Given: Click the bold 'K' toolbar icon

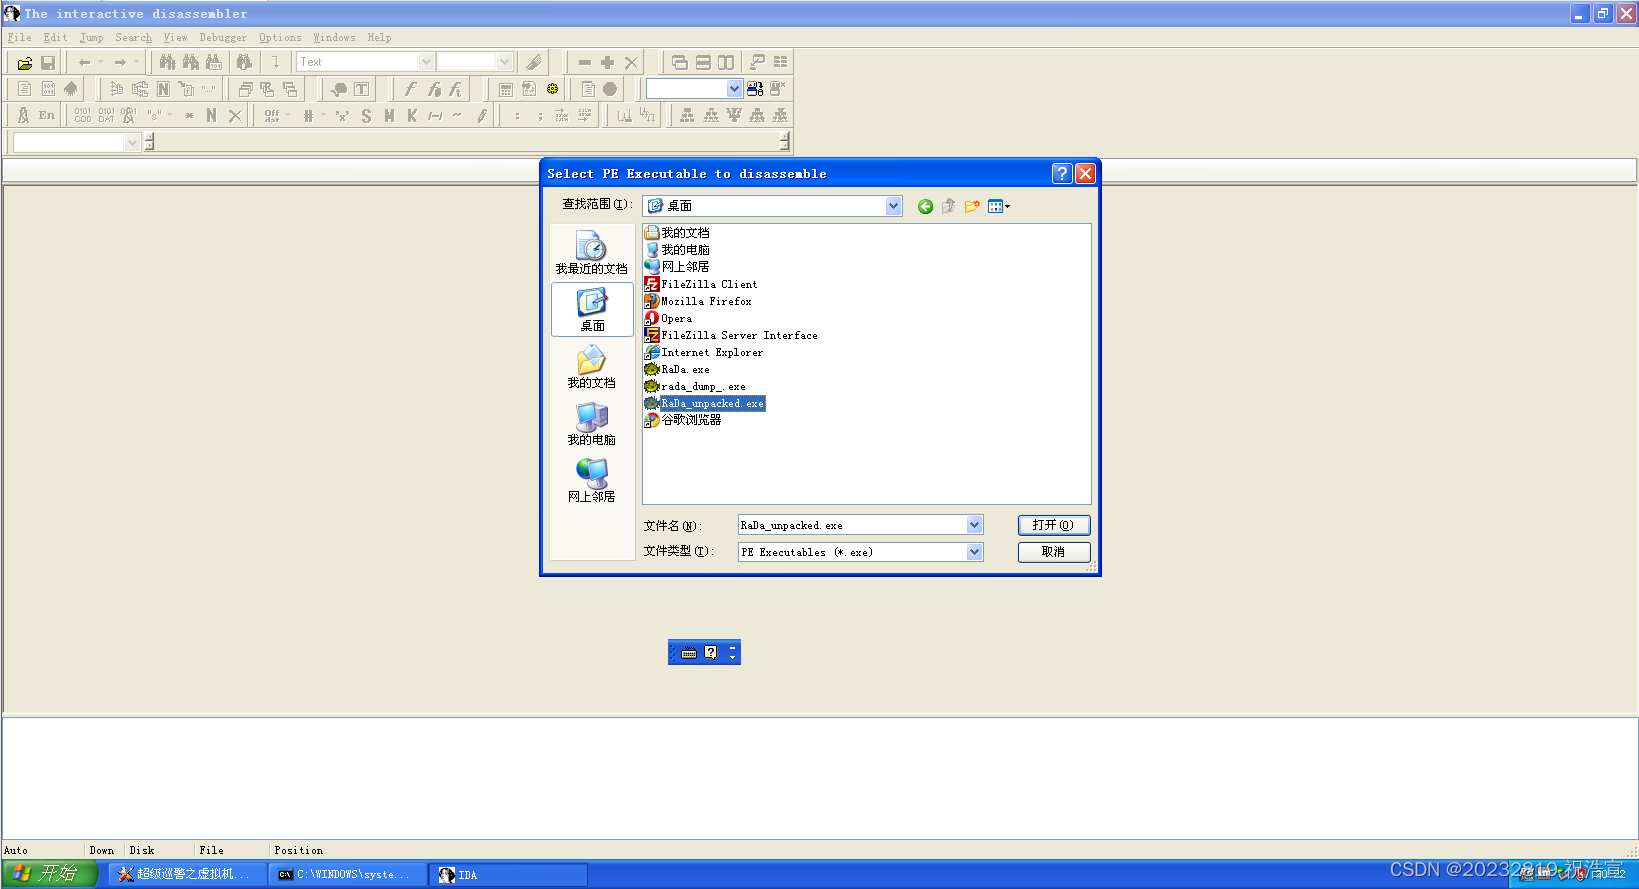Looking at the screenshot, I should [x=412, y=116].
